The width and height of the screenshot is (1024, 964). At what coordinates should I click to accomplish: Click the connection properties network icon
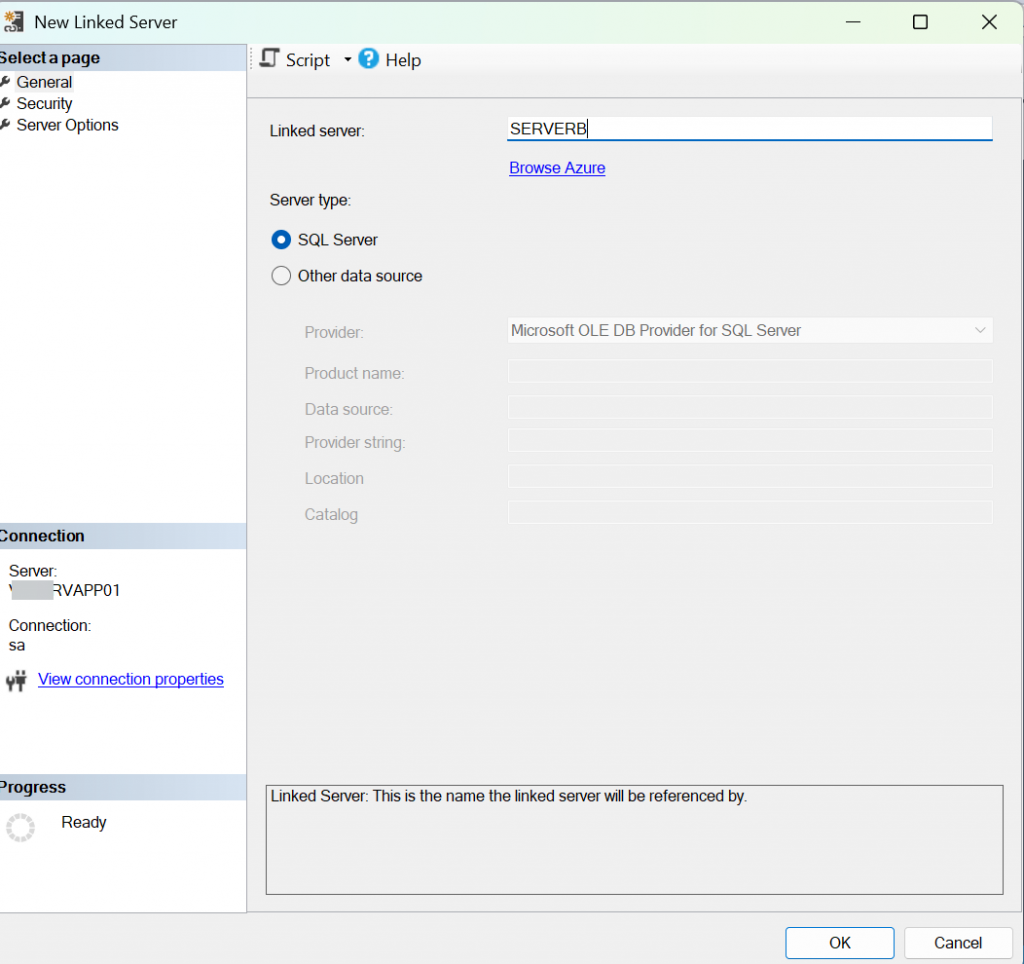(16, 681)
